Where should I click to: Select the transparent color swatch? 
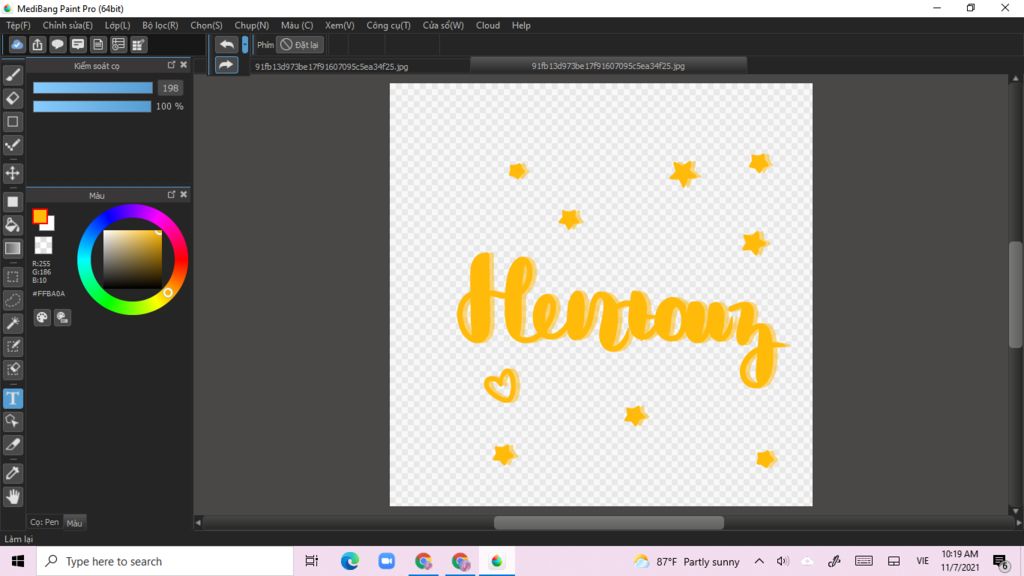(x=43, y=246)
